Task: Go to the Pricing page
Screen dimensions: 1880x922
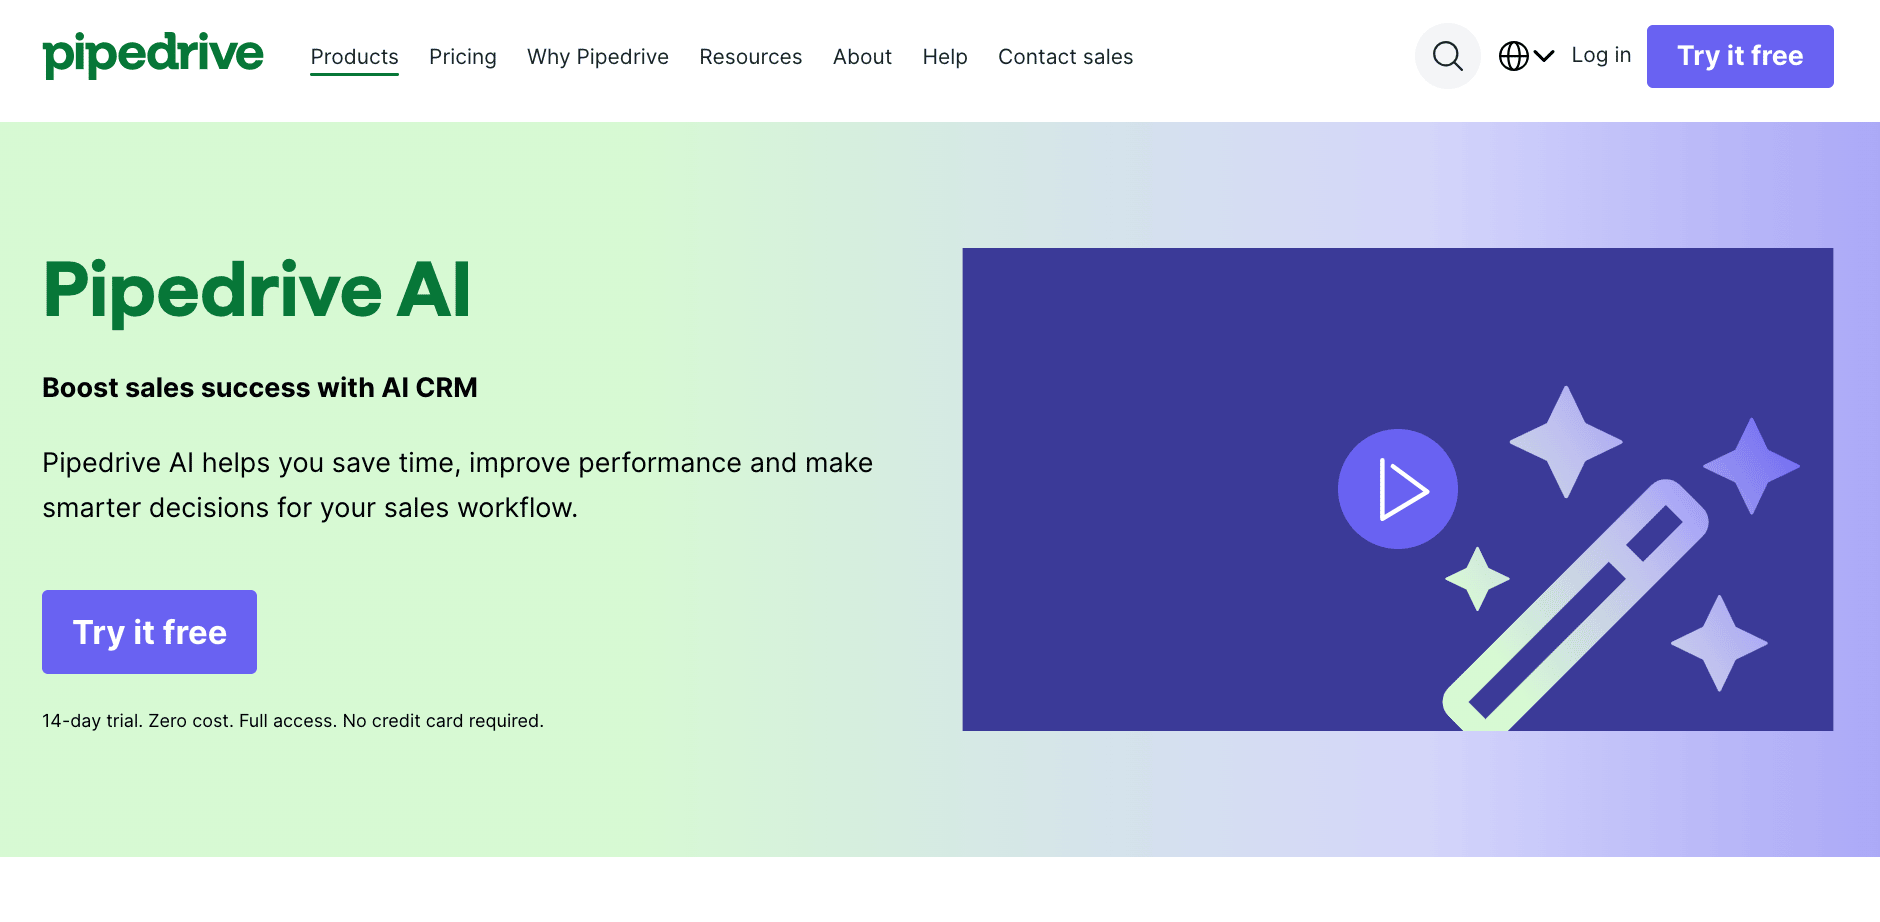Action: click(x=462, y=57)
